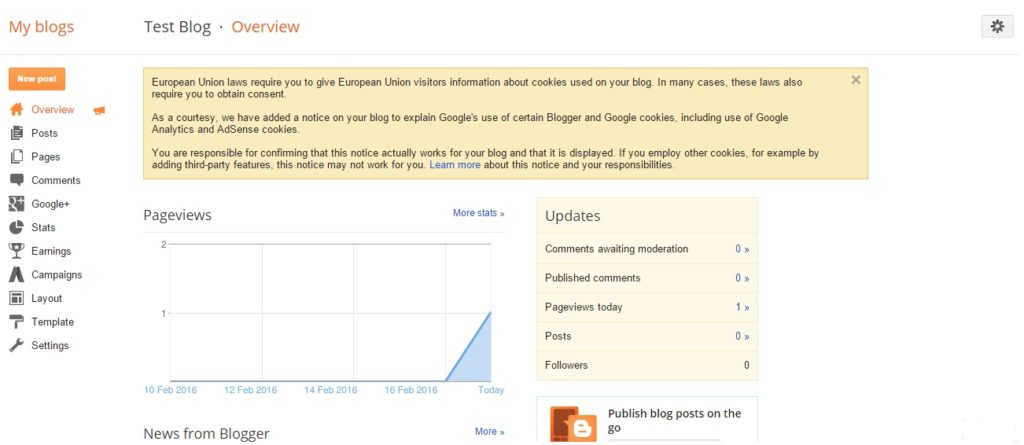Click the Pageviews heading
This screenshot has width=1024, height=445.
[x=177, y=215]
